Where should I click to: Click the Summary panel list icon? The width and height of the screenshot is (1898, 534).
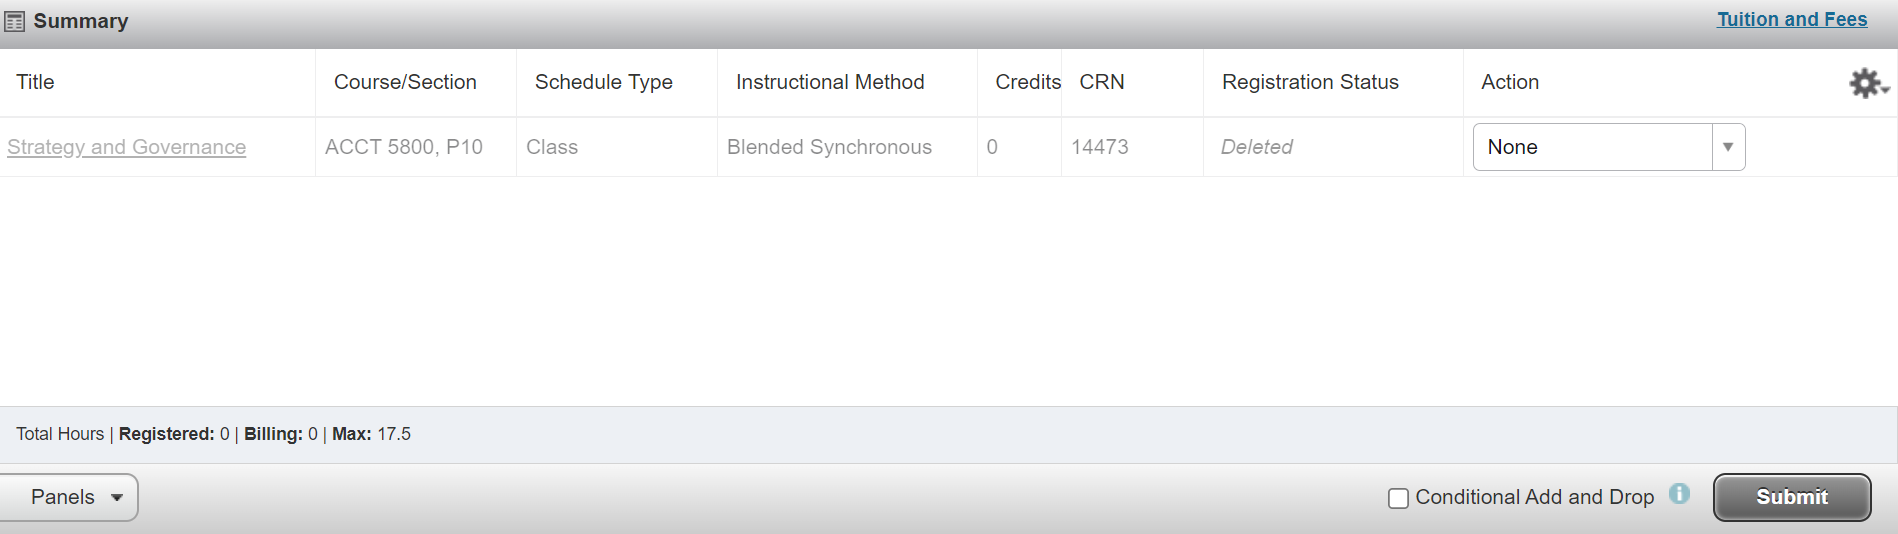pos(14,21)
